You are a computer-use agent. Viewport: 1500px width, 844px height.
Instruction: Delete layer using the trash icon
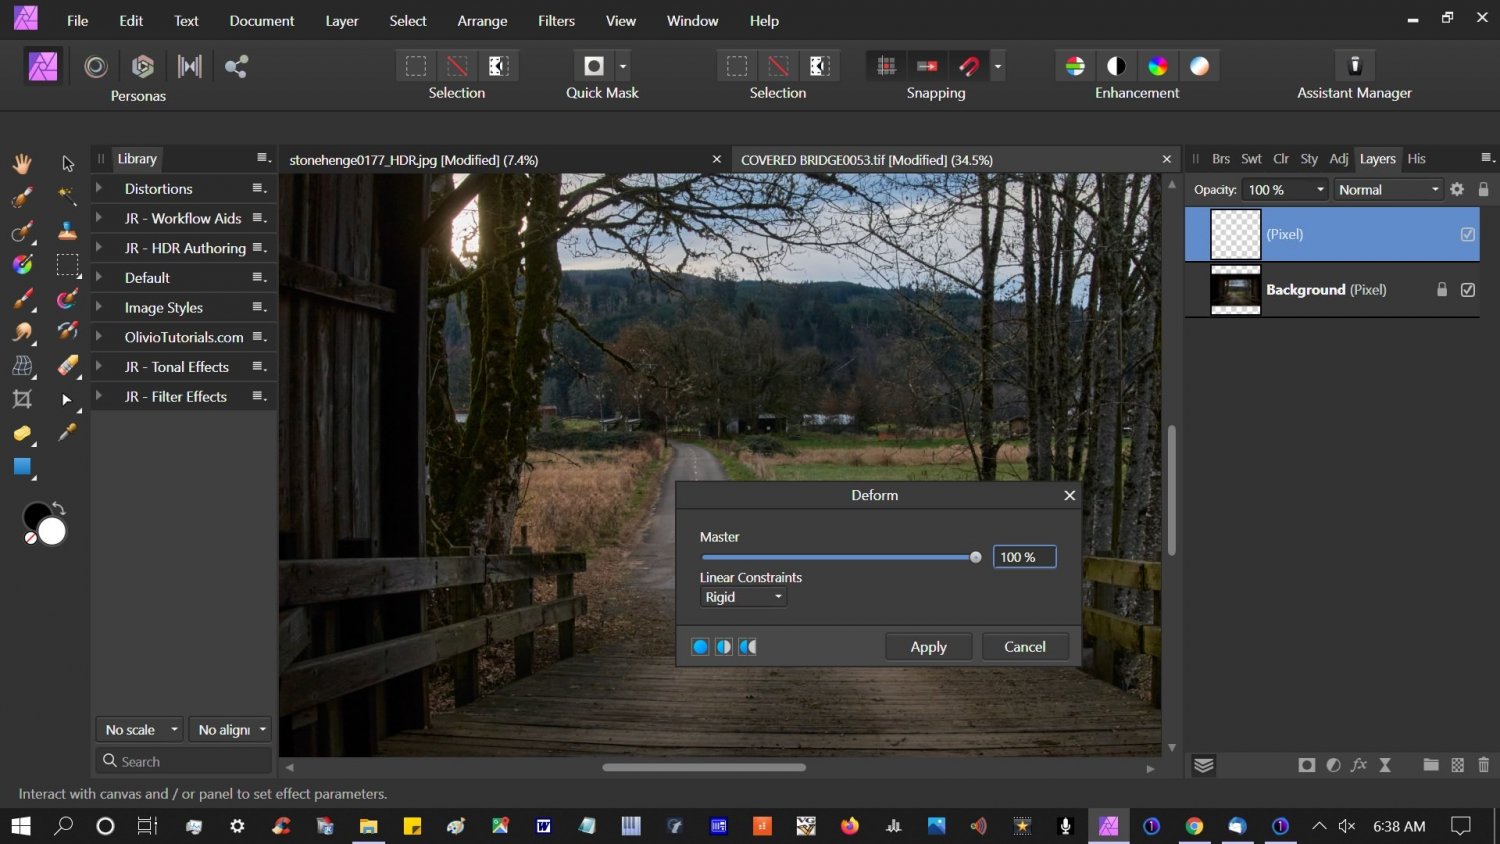[1483, 765]
